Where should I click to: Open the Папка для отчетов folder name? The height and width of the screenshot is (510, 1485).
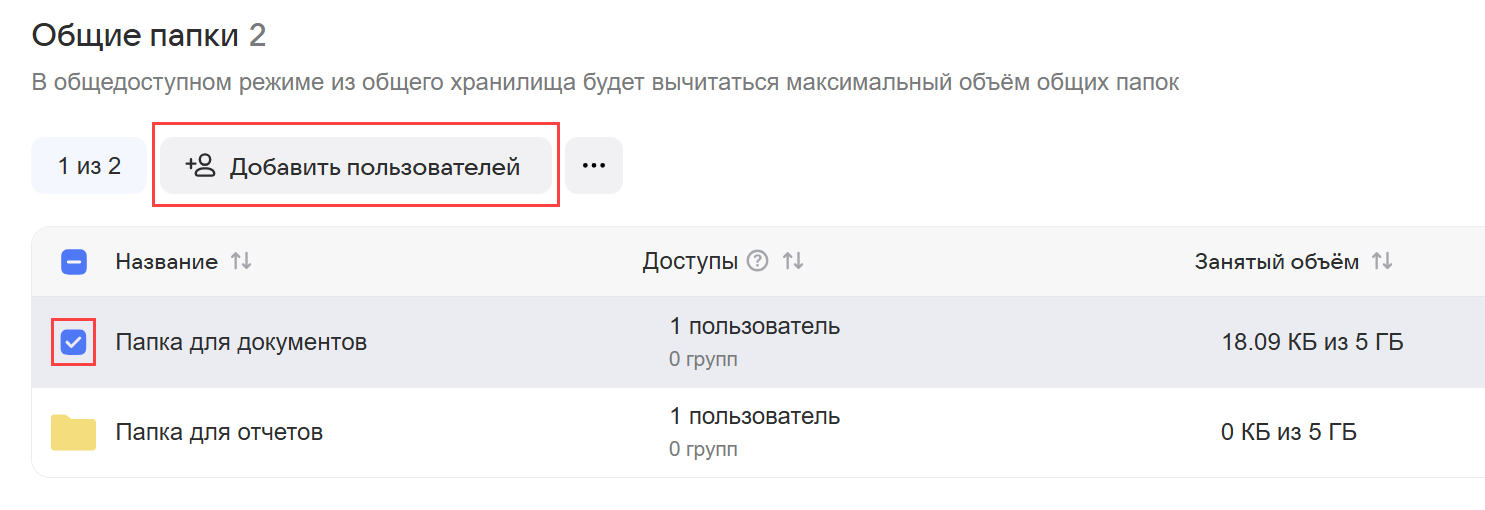[x=219, y=433]
